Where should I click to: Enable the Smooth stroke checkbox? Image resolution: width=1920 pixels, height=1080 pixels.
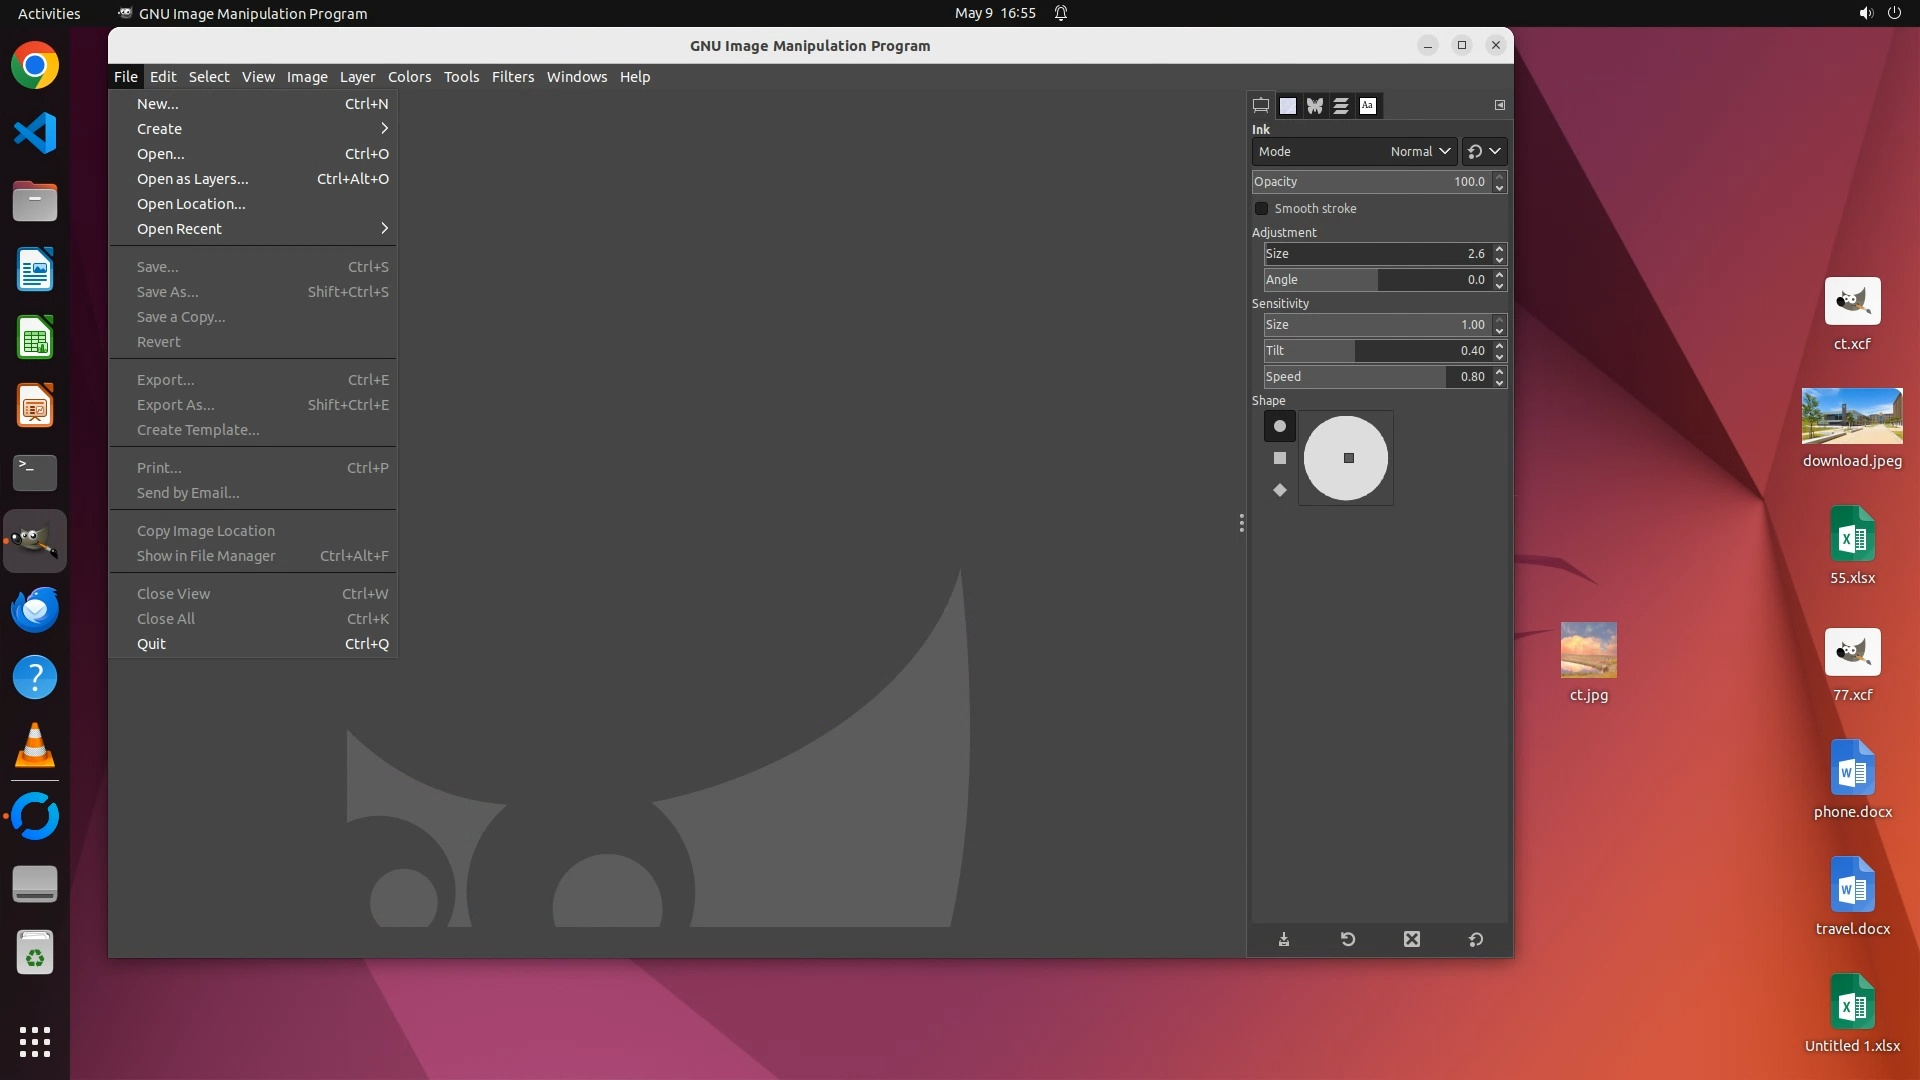1262,208
